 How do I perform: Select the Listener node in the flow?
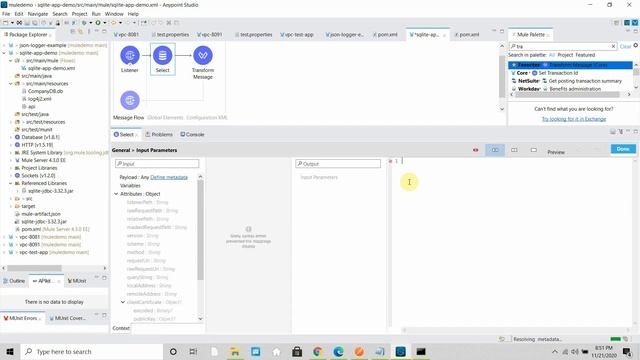pos(130,56)
